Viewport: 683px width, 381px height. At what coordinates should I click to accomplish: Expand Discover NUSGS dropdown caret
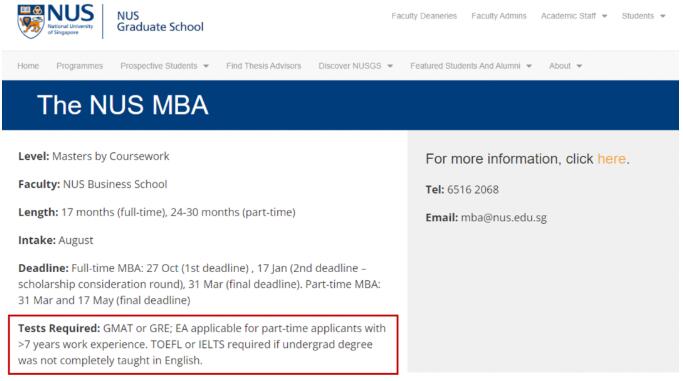(x=390, y=66)
